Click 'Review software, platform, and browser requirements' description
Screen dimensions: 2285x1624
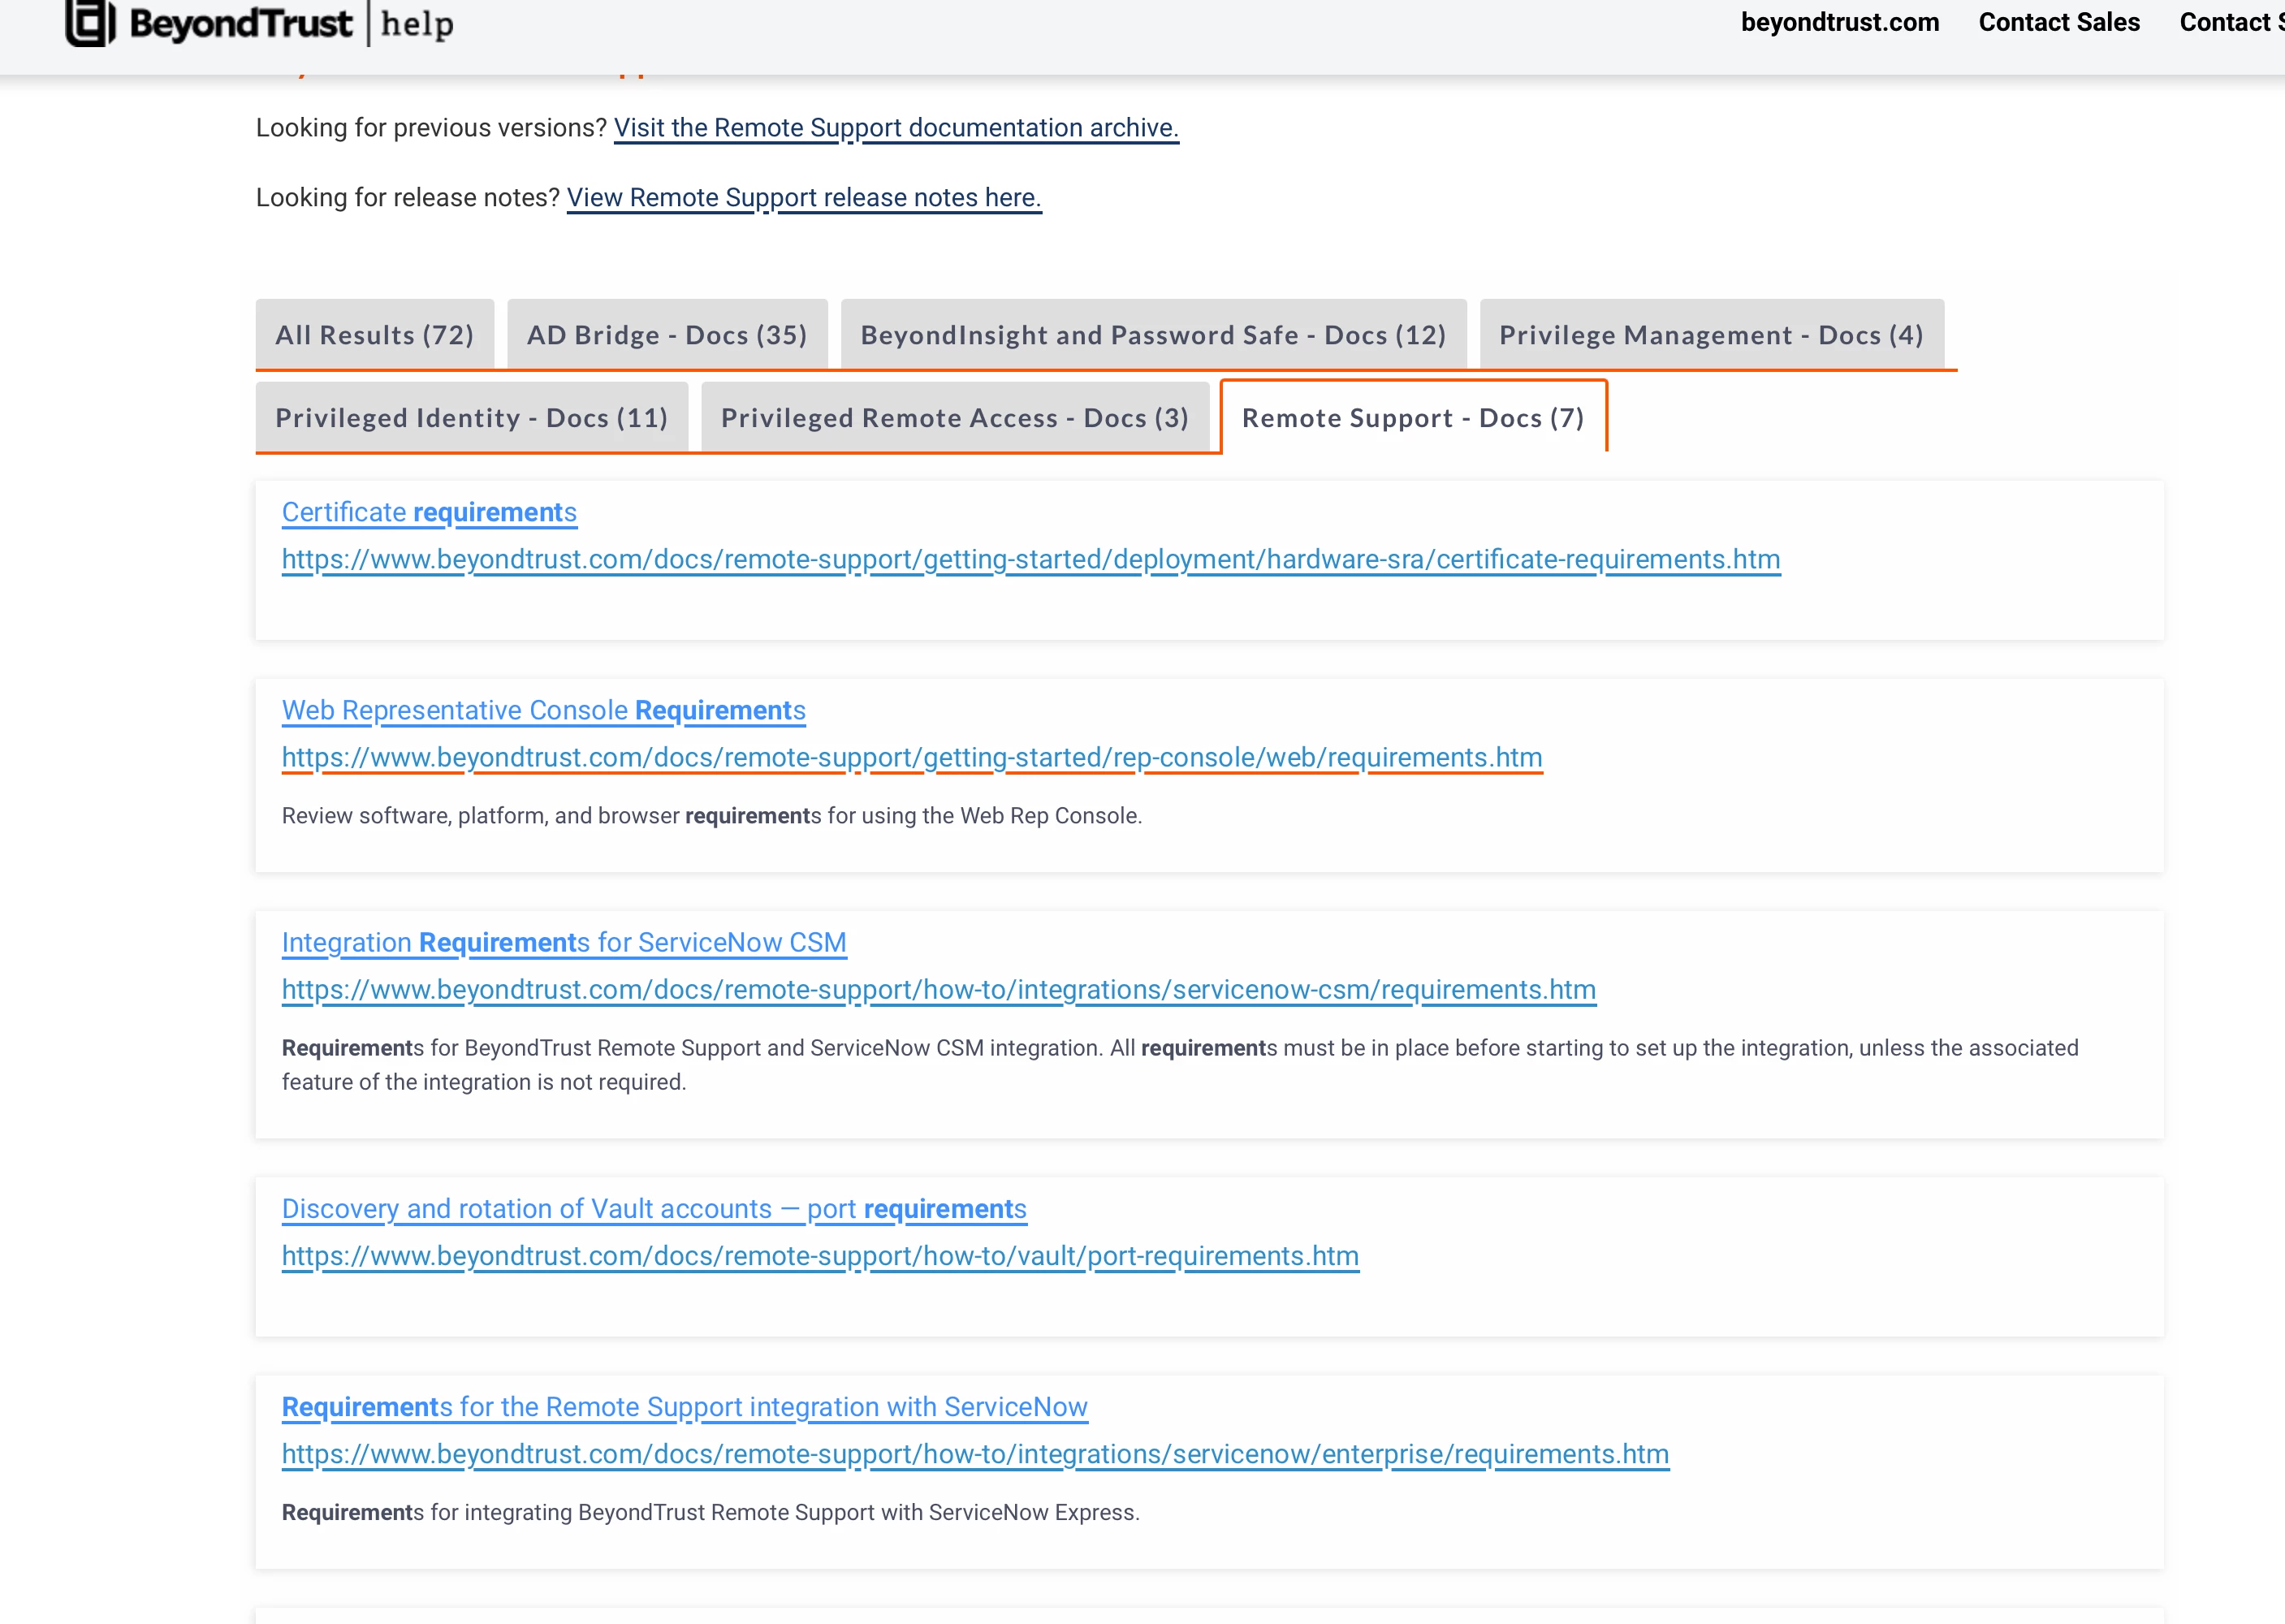click(711, 816)
